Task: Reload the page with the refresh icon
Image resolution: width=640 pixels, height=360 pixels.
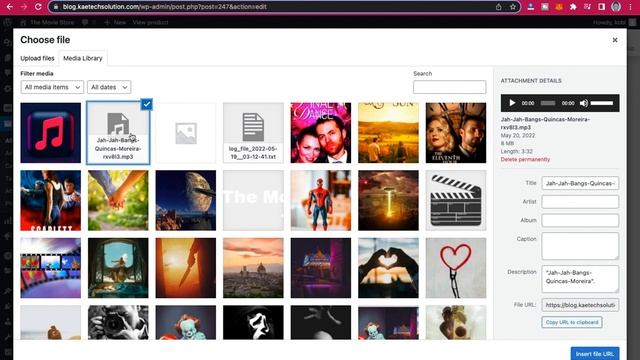Action: click(x=38, y=7)
